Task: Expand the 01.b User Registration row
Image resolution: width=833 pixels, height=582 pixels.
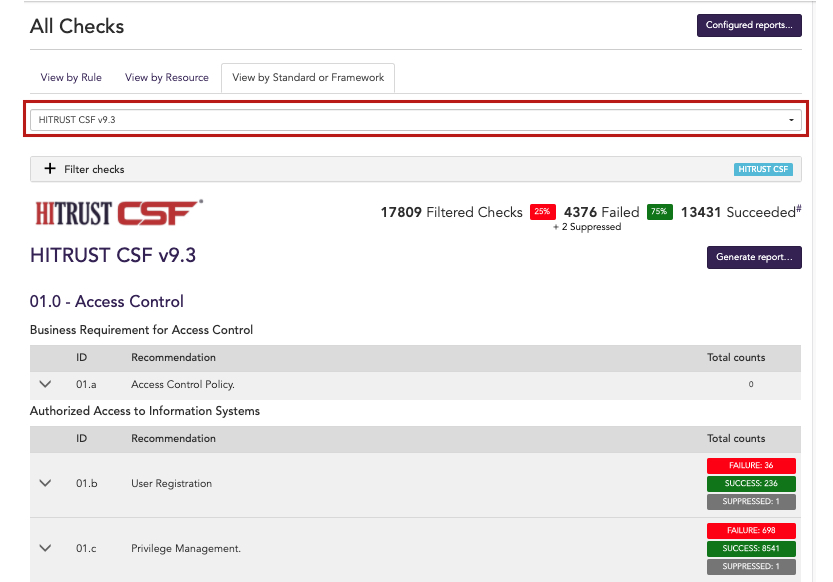Action: click(46, 483)
